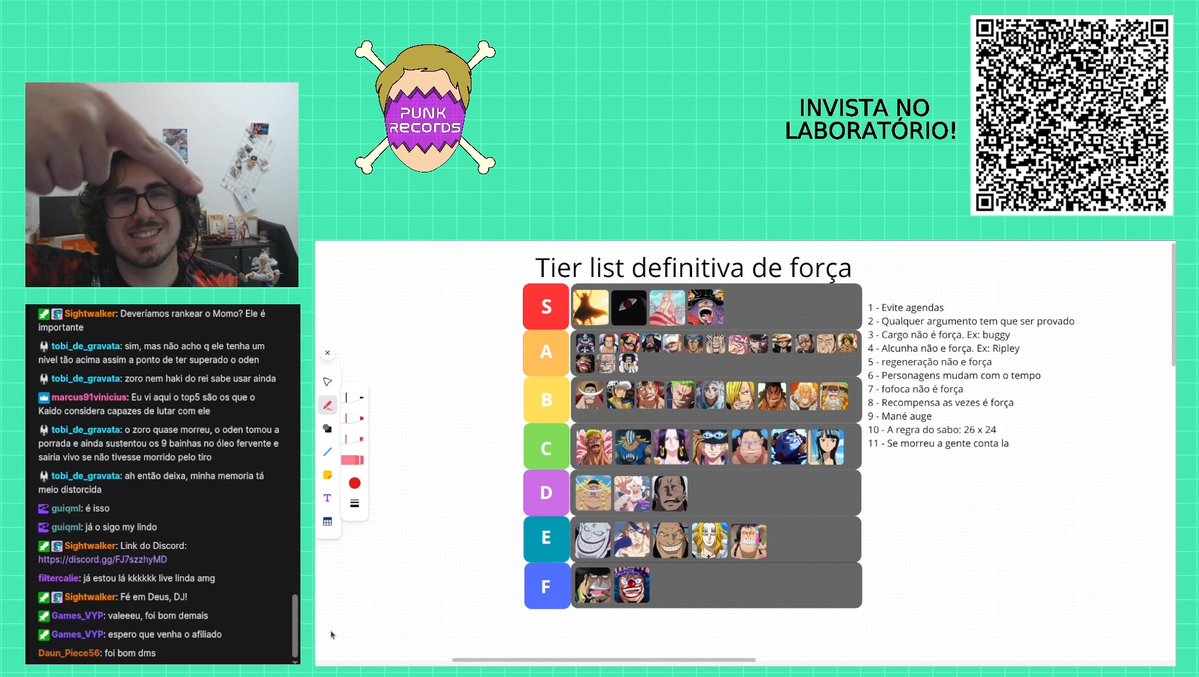Click the red S tier label
Image resolution: width=1199 pixels, height=677 pixels.
coord(546,306)
